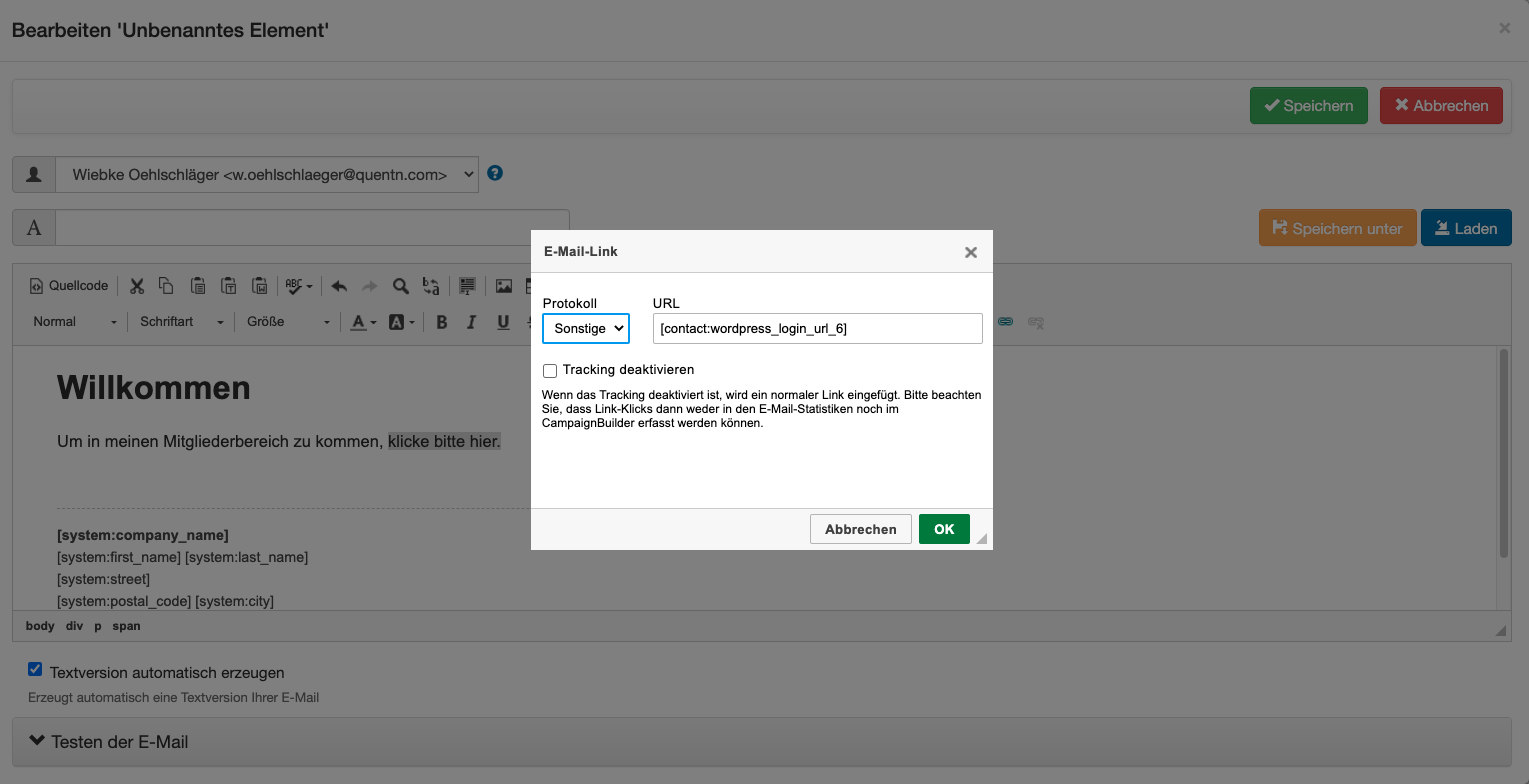Click the Copy icon in editor toolbar

(166, 286)
